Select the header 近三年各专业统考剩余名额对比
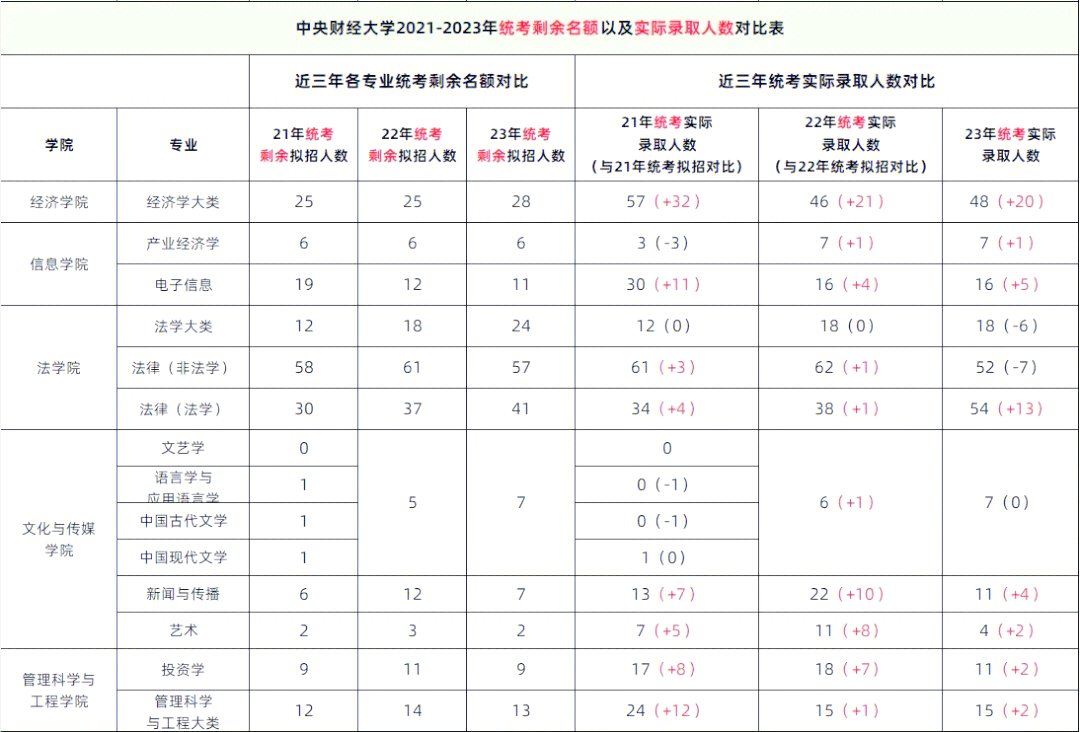The height and width of the screenshot is (732, 1080). pyautogui.click(x=412, y=81)
